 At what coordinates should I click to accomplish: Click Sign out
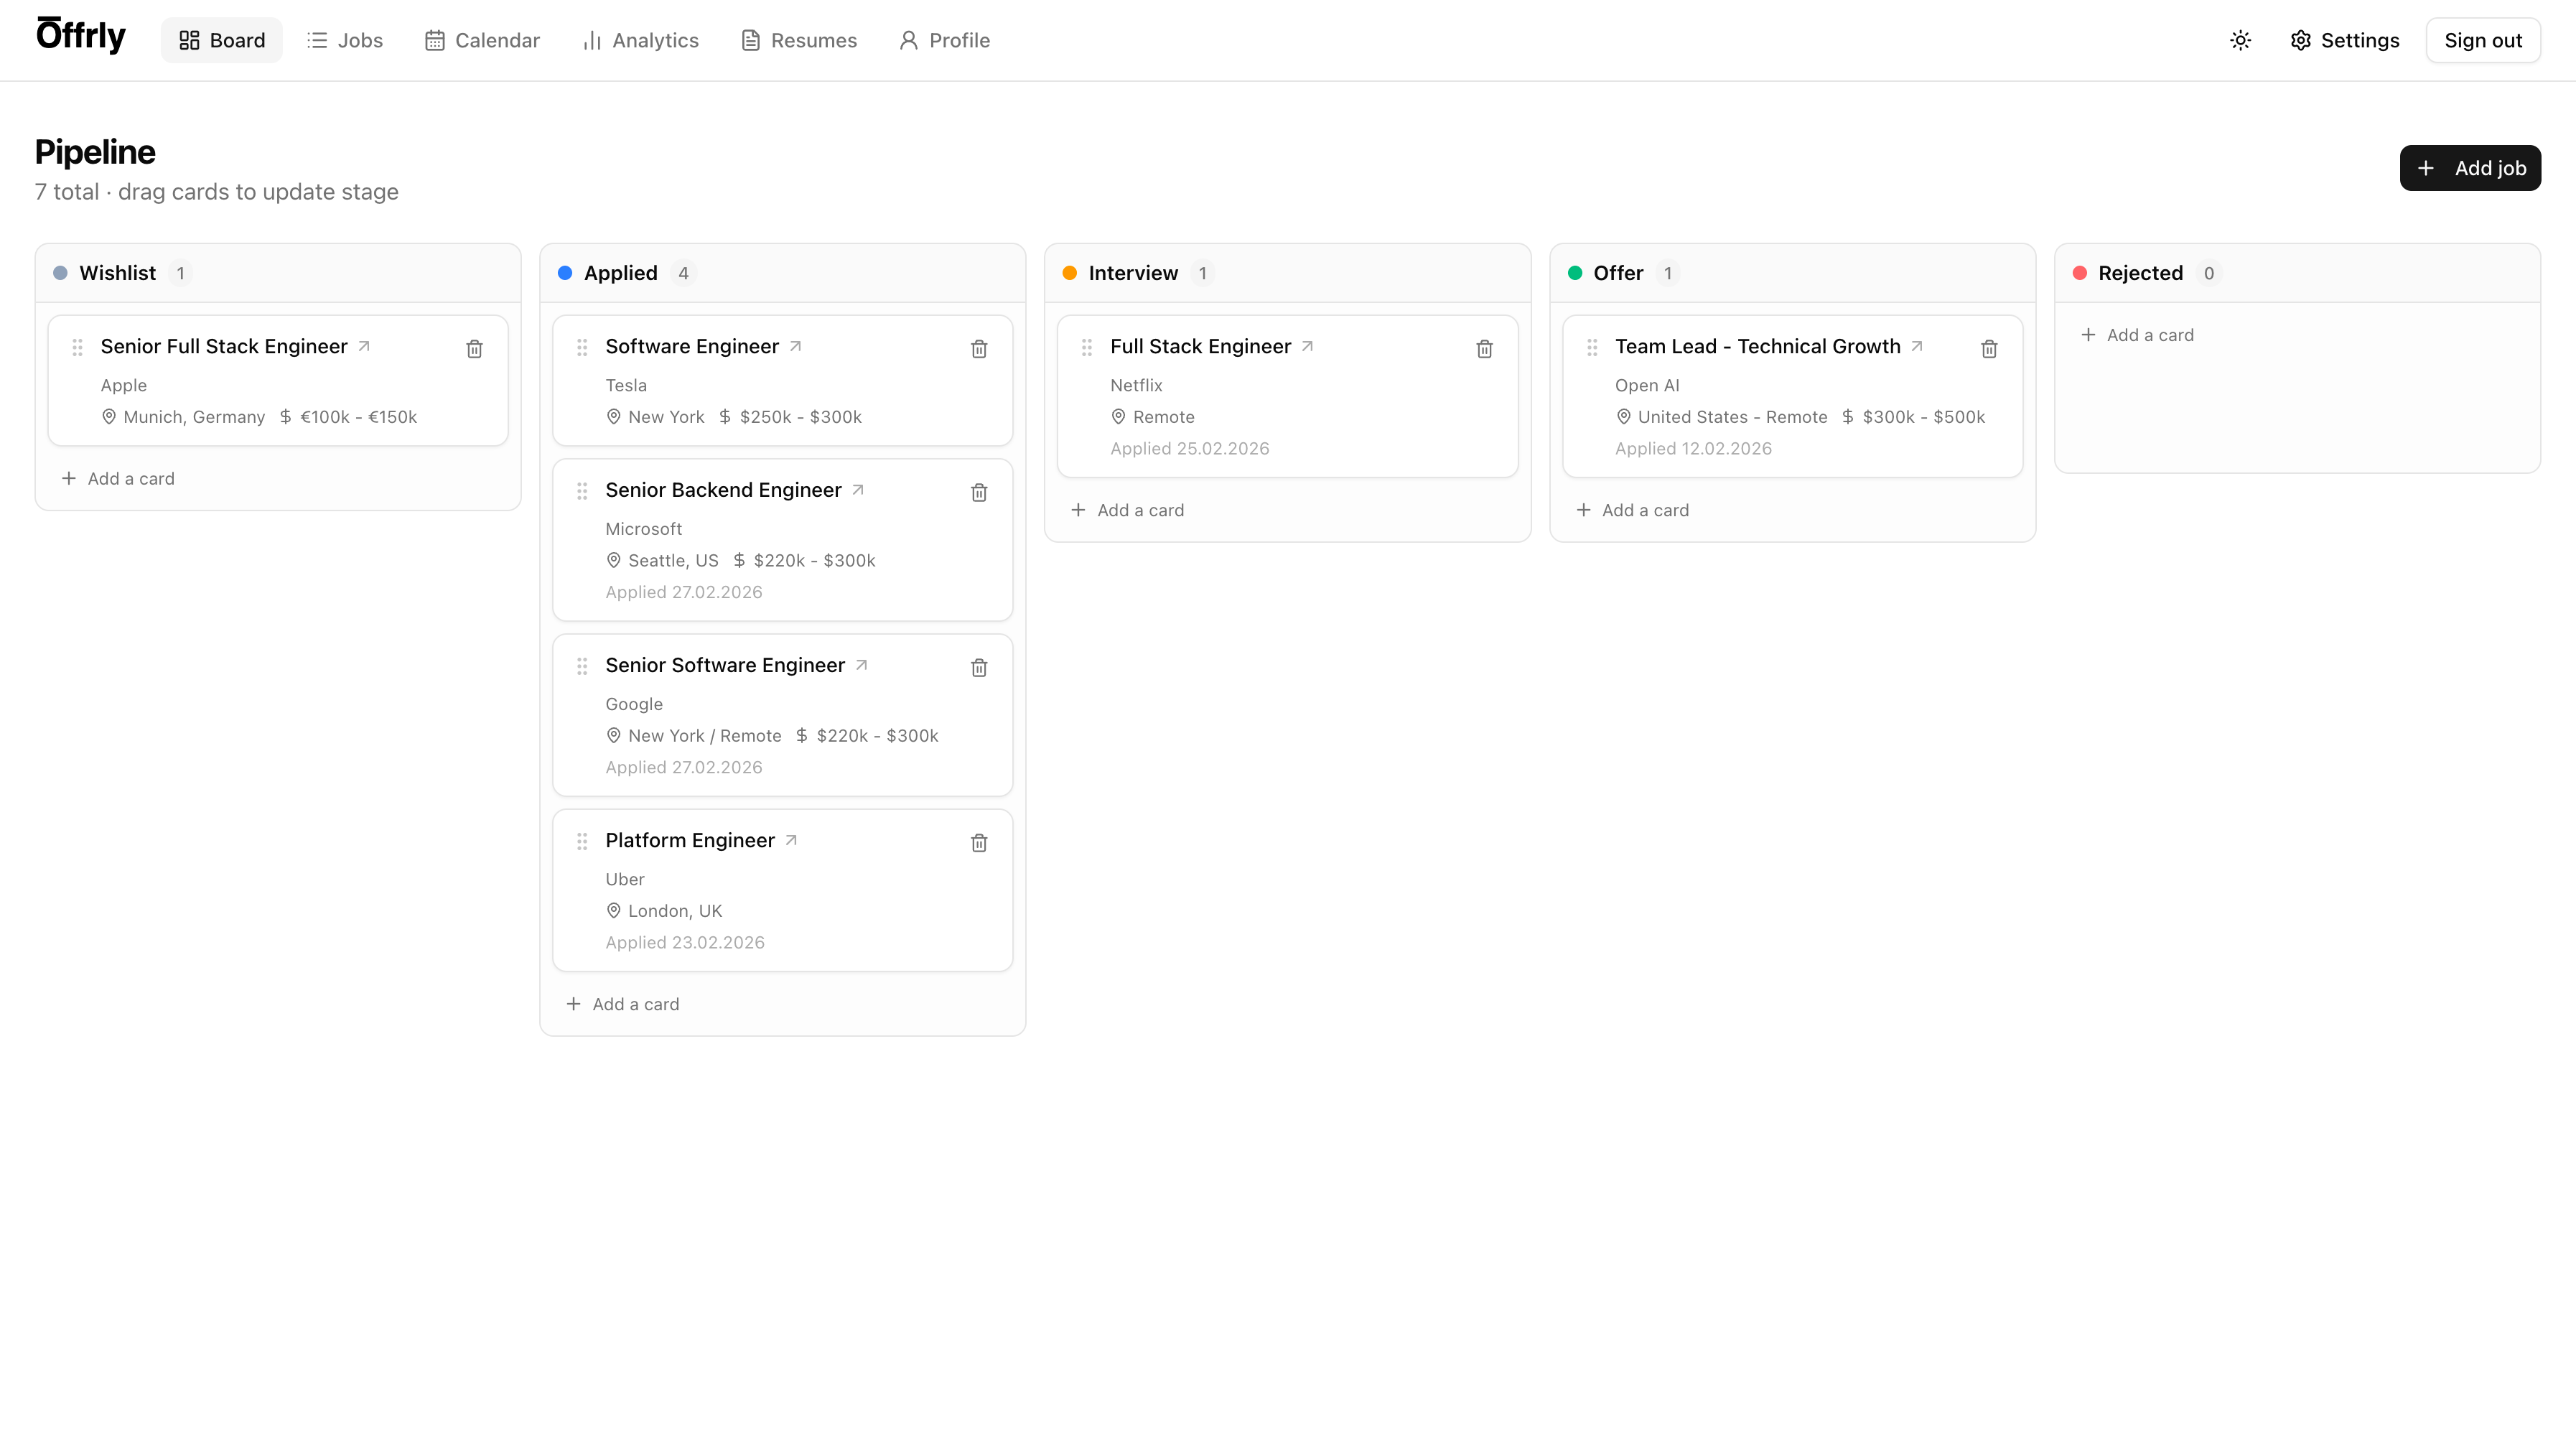click(2483, 40)
